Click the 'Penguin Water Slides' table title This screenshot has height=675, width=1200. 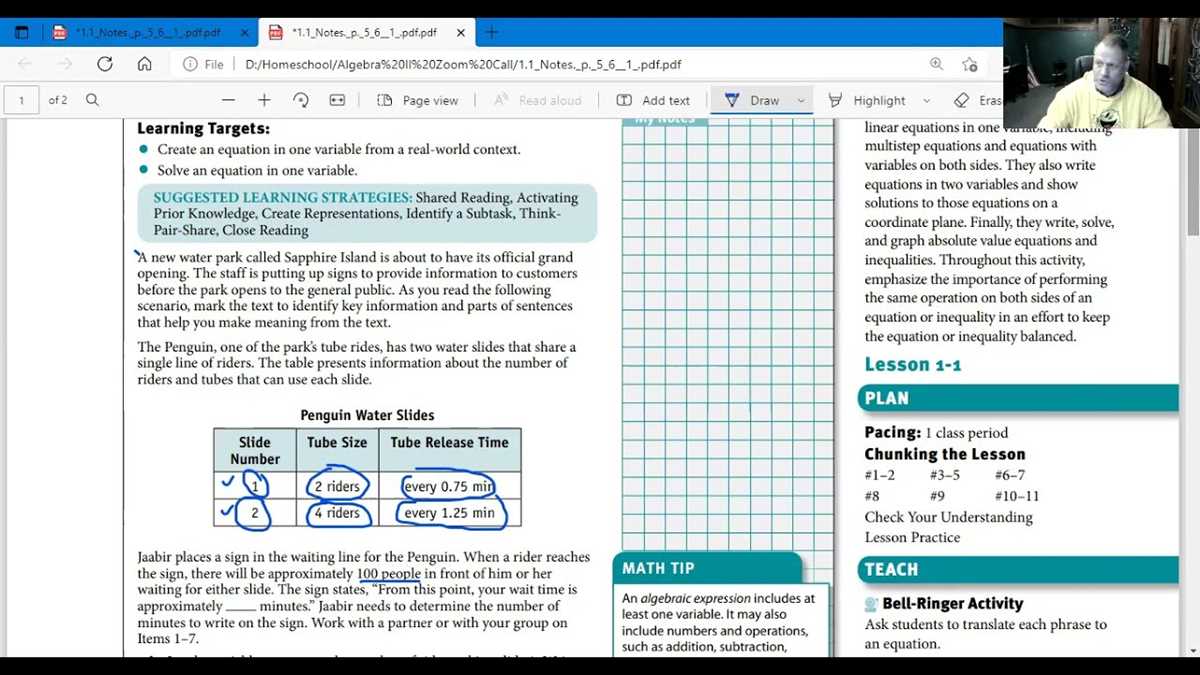[367, 415]
